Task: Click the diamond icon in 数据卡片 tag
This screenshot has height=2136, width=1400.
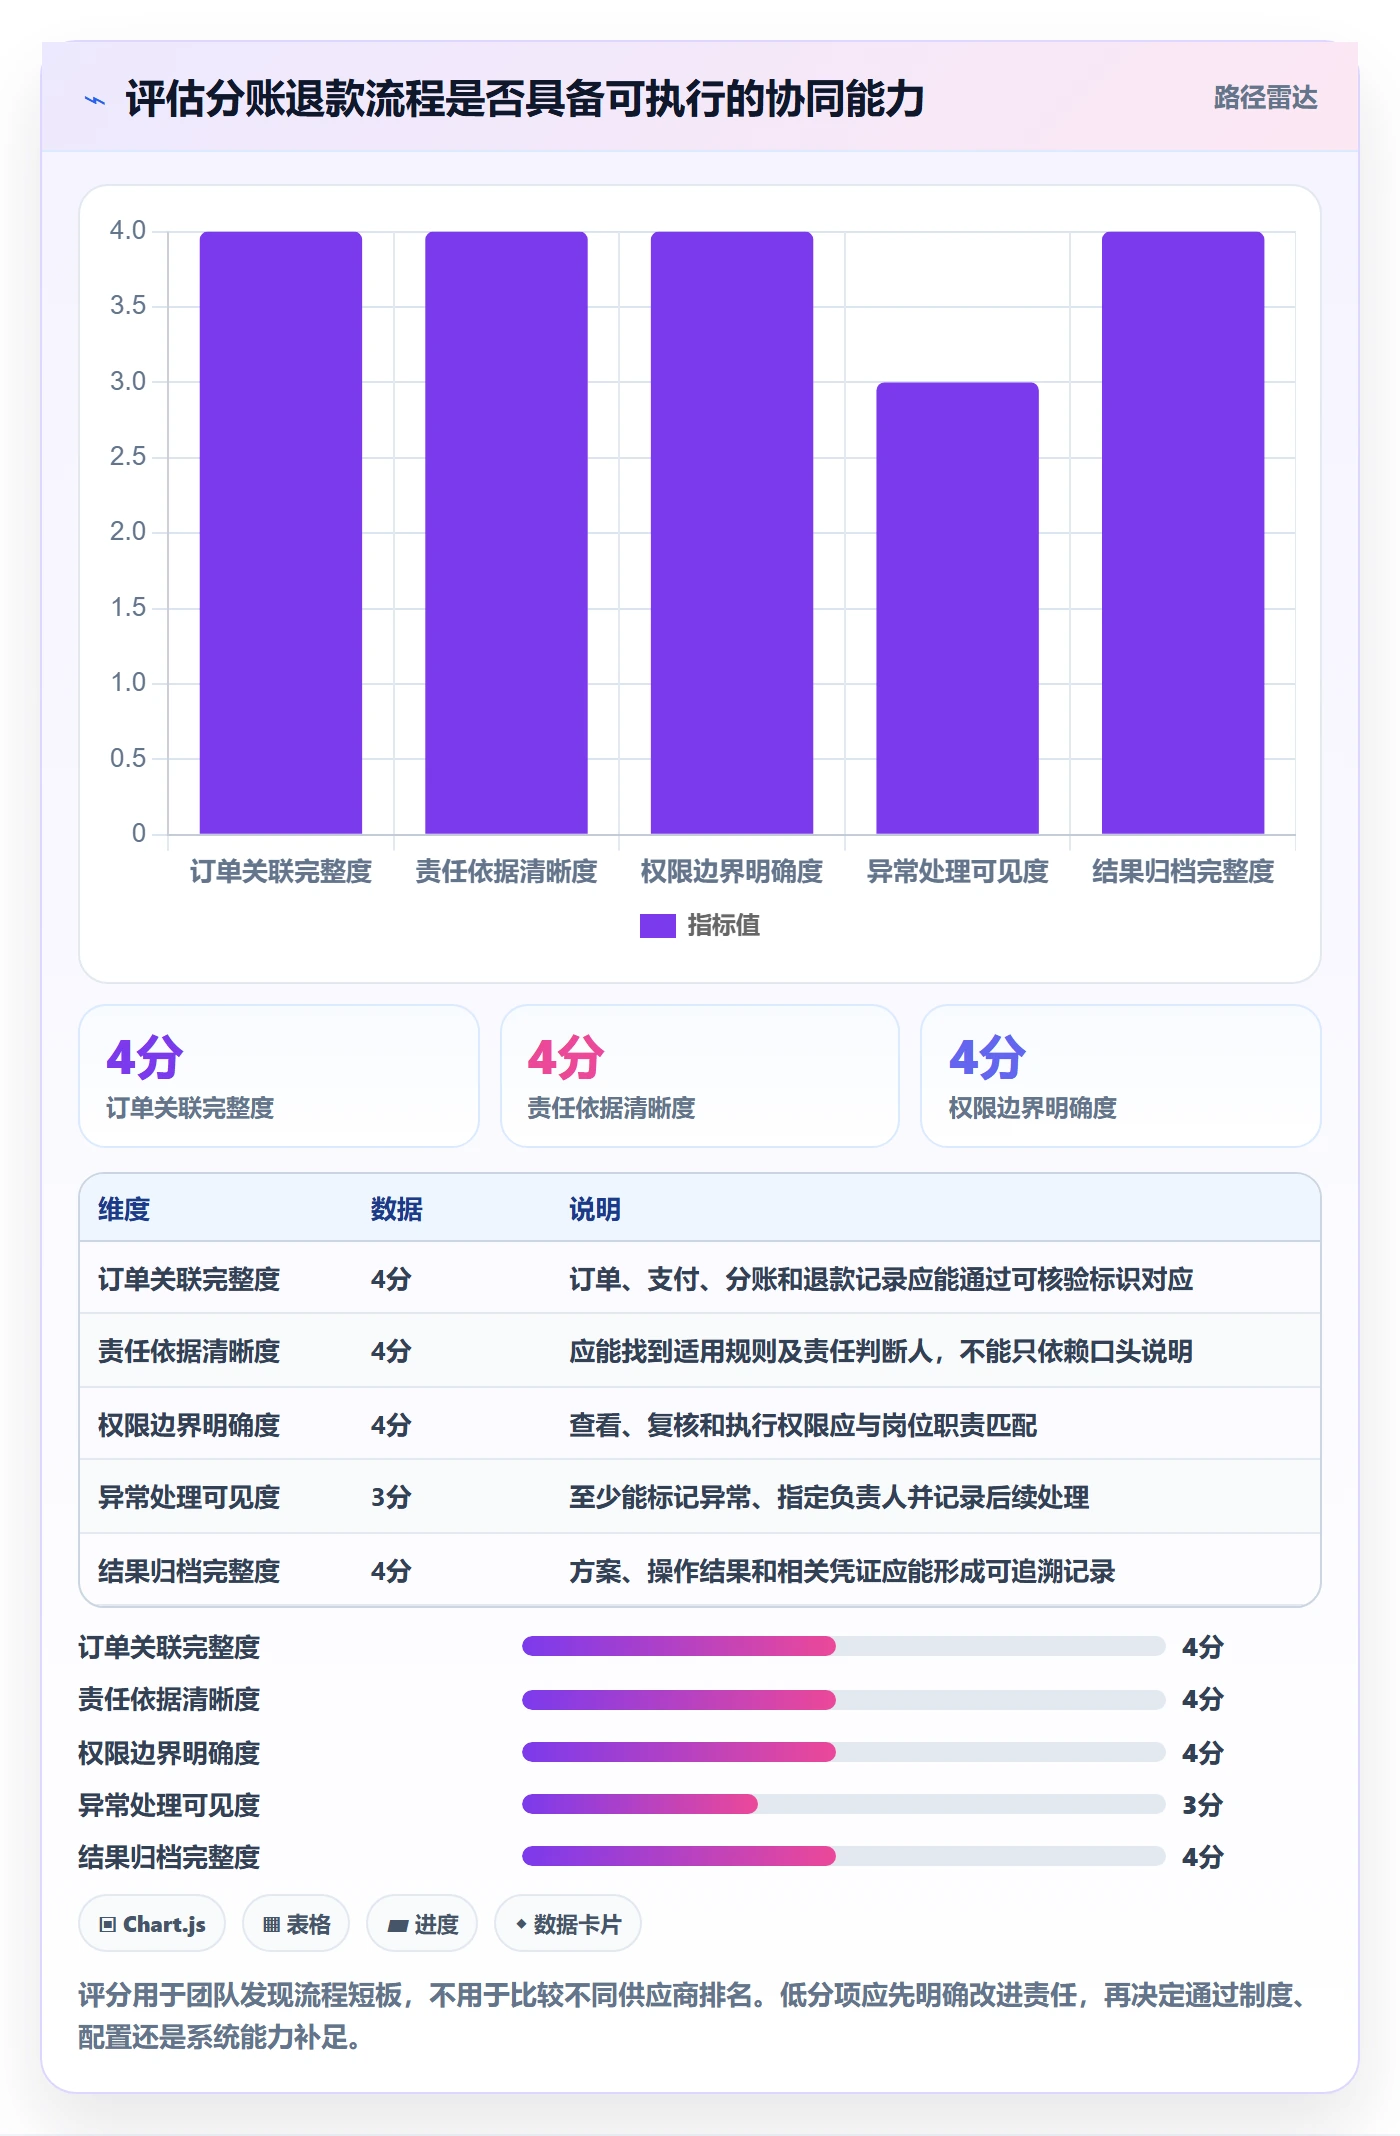Action: tap(521, 1924)
